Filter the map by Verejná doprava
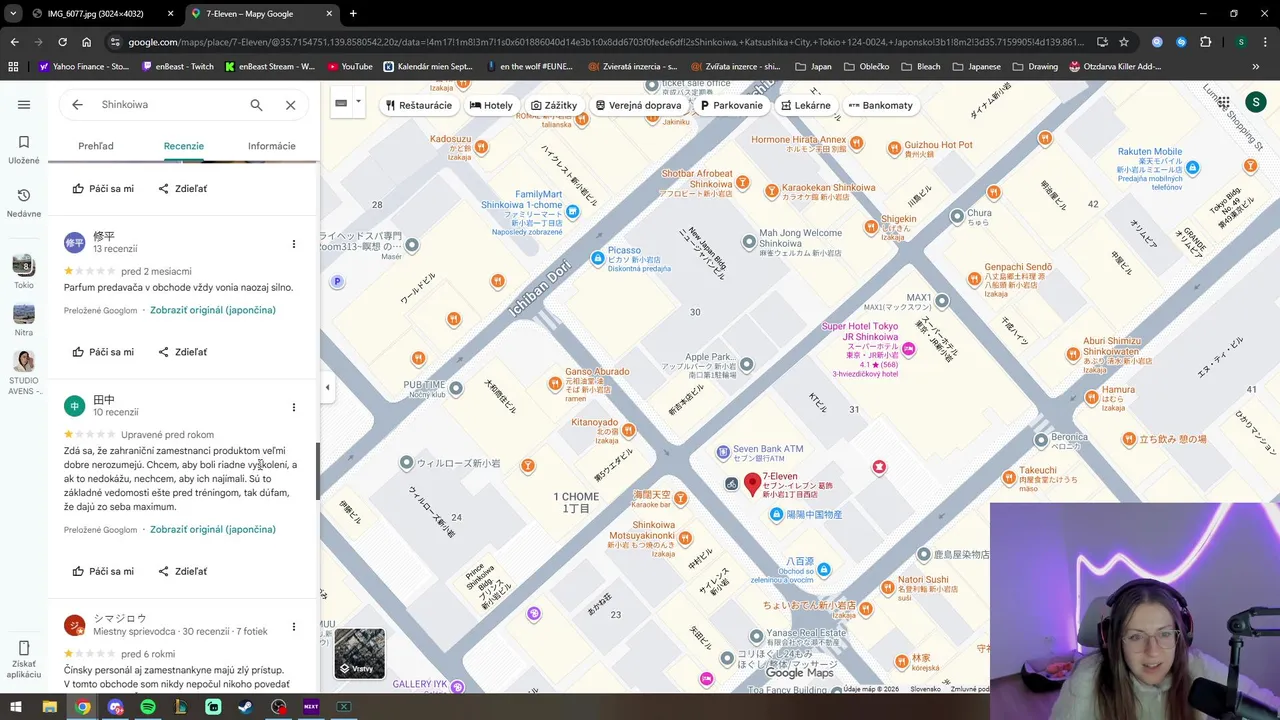This screenshot has height=720, width=1280. coord(638,105)
